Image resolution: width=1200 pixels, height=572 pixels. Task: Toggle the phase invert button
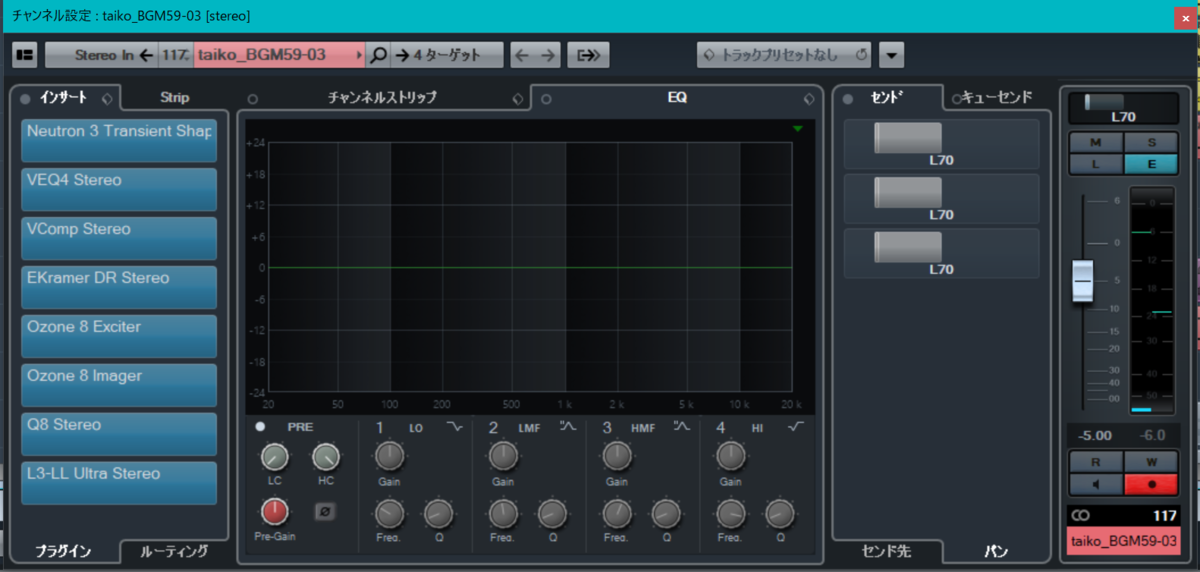pyautogui.click(x=324, y=512)
